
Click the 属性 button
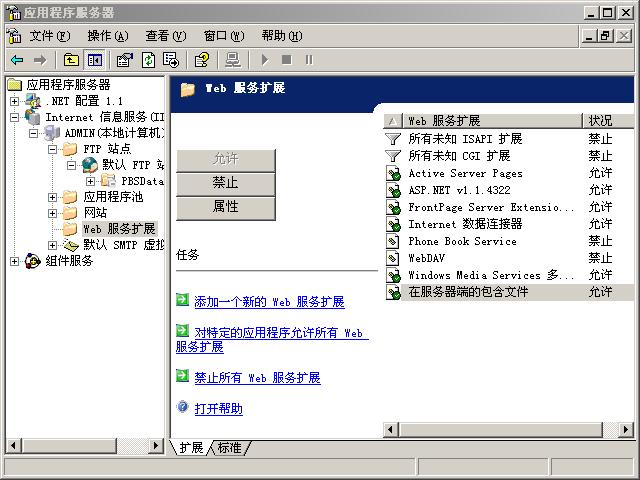point(226,208)
